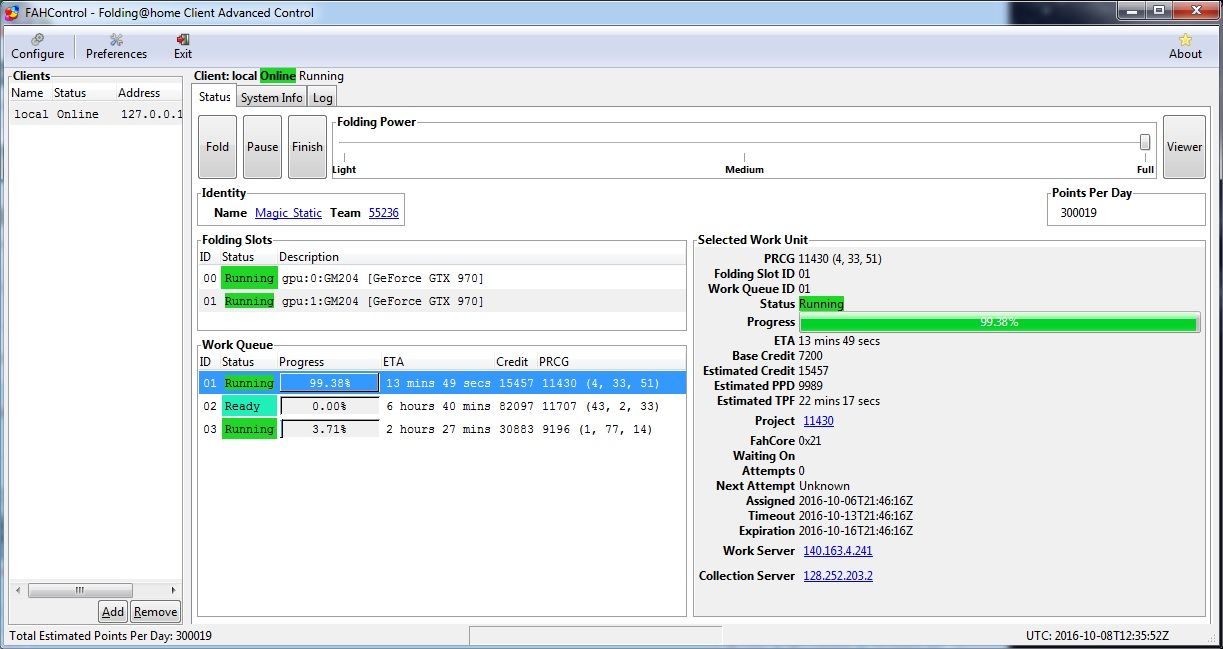Select the local client row

click(x=96, y=114)
